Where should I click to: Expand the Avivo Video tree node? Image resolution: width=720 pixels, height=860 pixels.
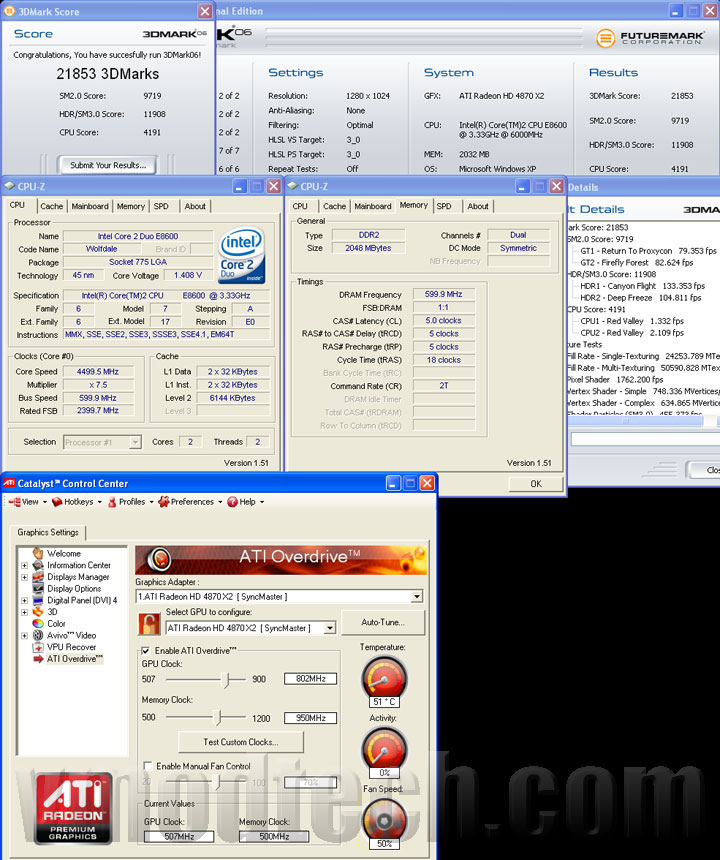click(24, 635)
